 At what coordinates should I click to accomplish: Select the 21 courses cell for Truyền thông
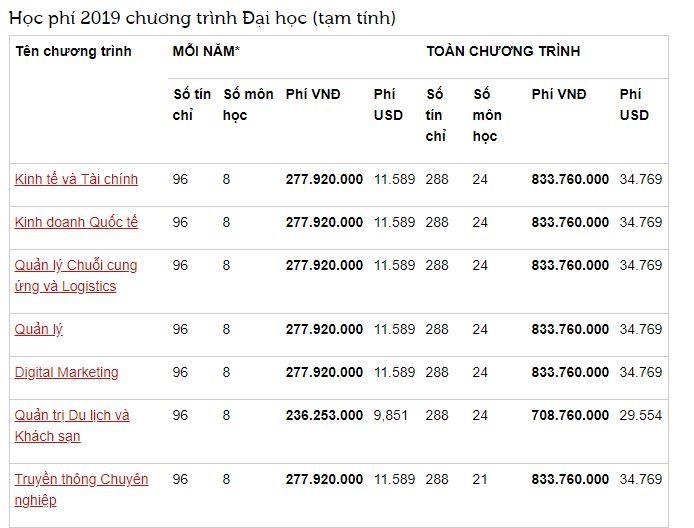480,480
